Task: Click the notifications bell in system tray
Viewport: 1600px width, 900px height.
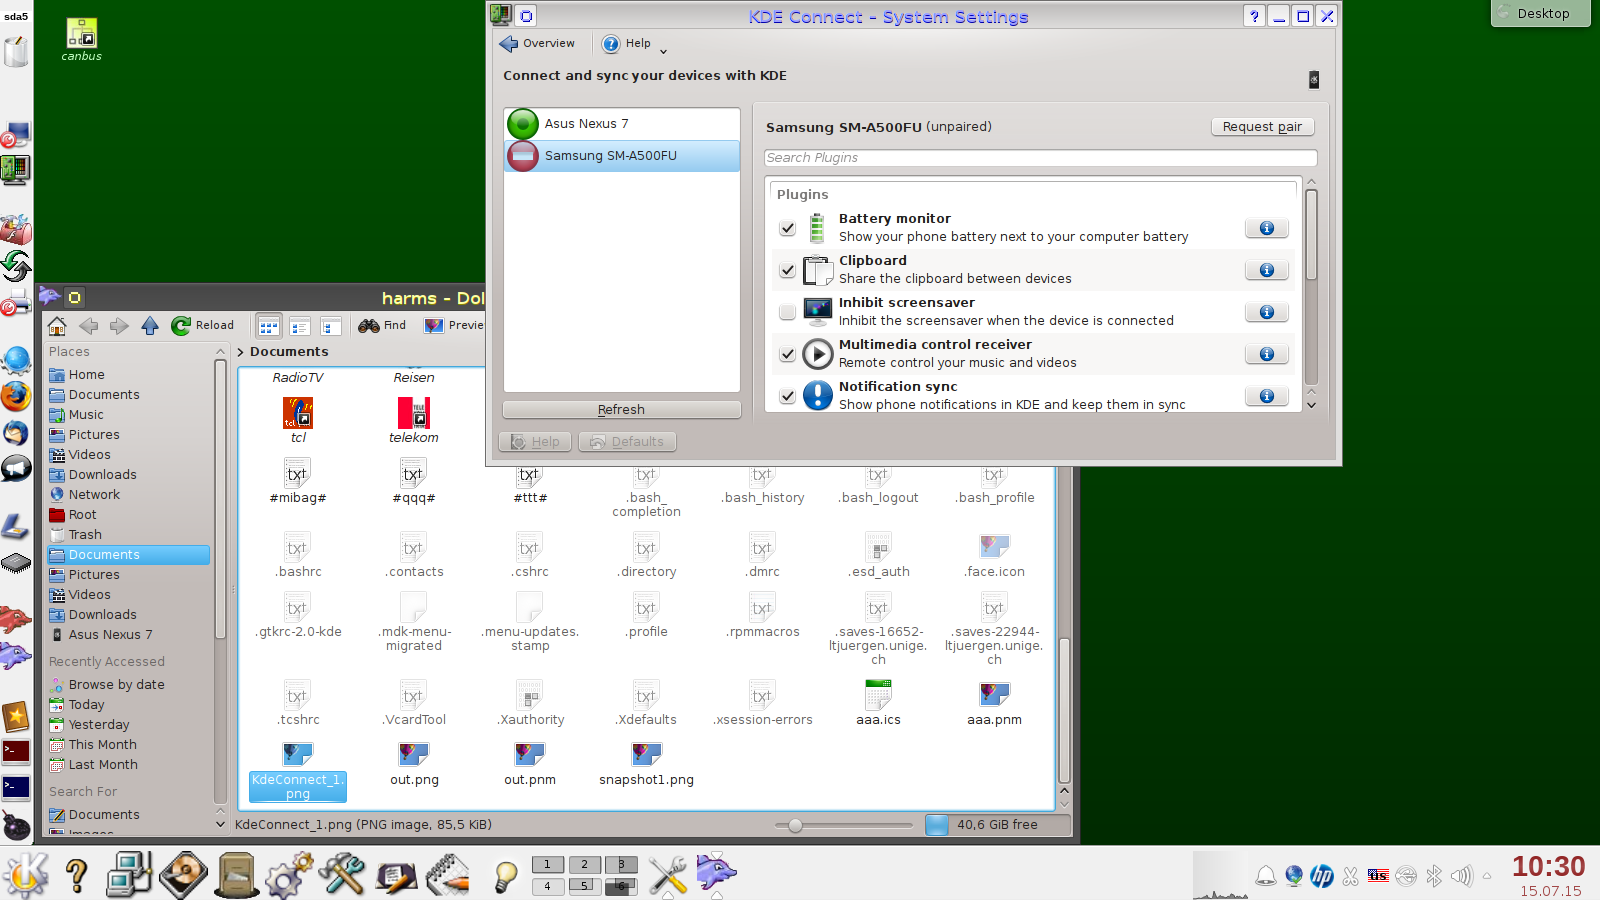Action: (x=1265, y=876)
